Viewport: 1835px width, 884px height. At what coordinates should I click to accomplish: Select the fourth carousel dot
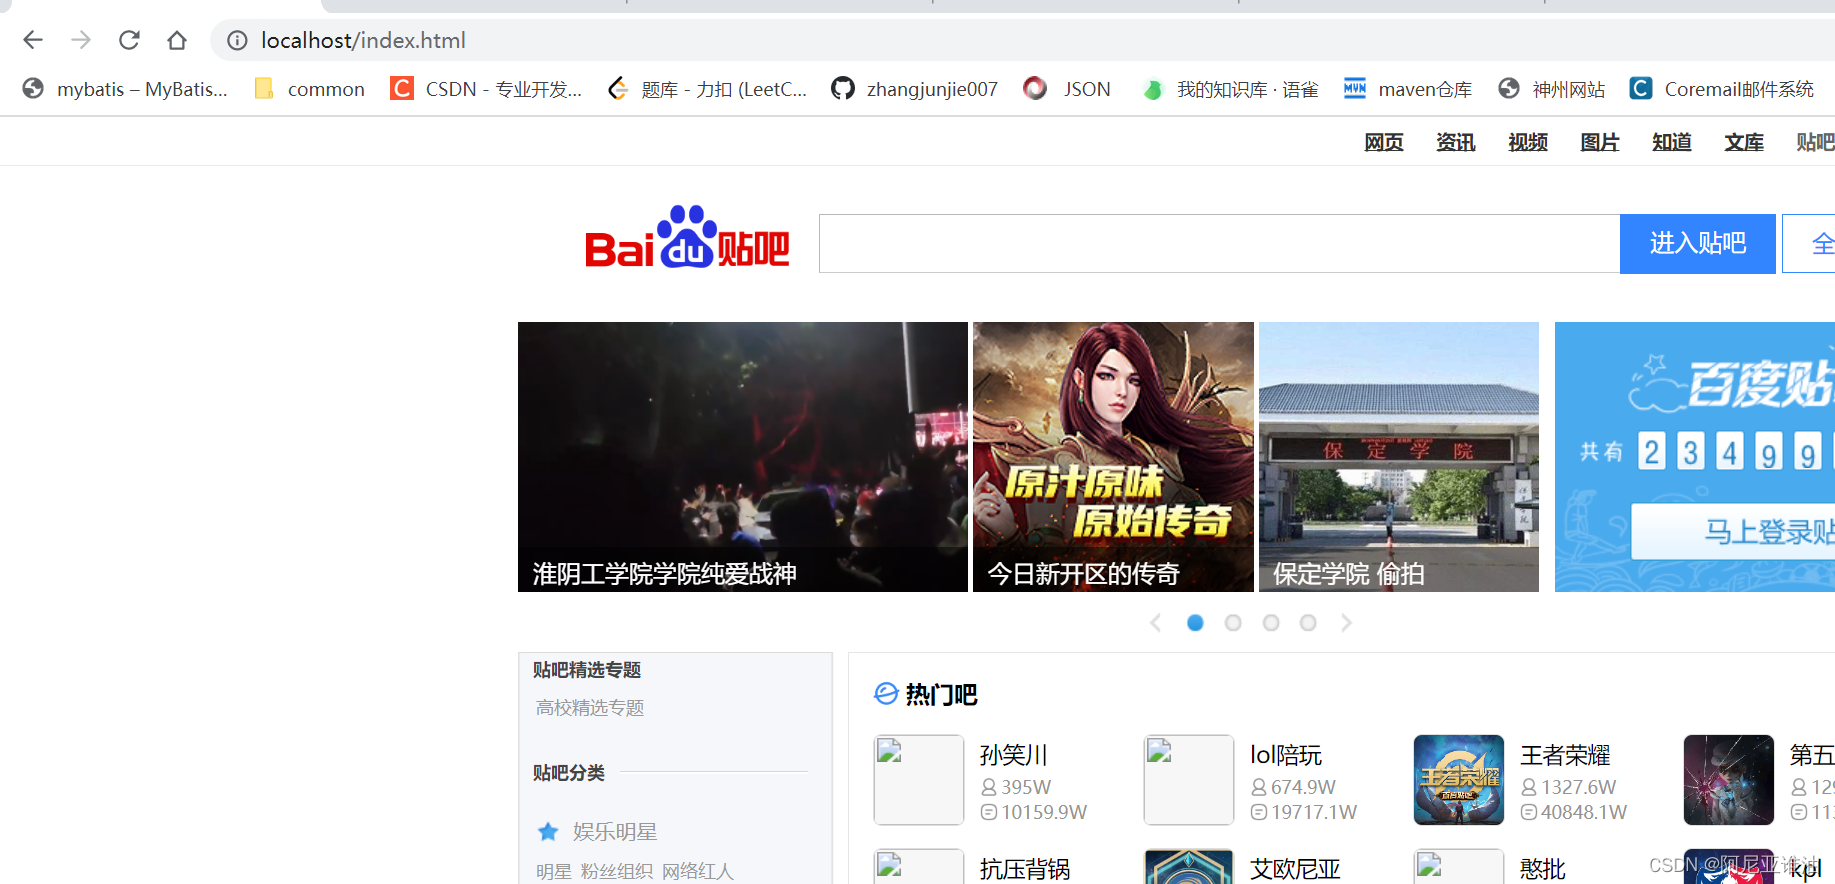tap(1308, 623)
